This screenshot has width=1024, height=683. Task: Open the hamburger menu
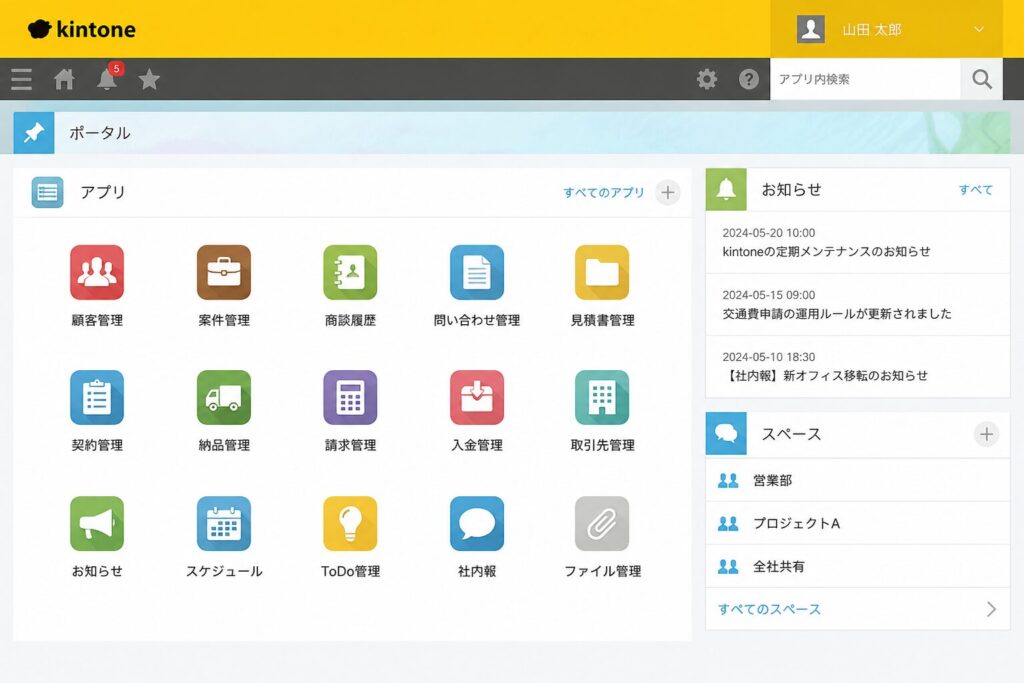pyautogui.click(x=22, y=79)
